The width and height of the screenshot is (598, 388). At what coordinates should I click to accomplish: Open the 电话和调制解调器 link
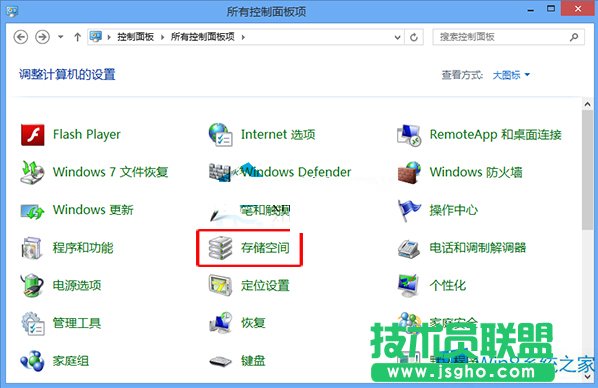click(477, 248)
